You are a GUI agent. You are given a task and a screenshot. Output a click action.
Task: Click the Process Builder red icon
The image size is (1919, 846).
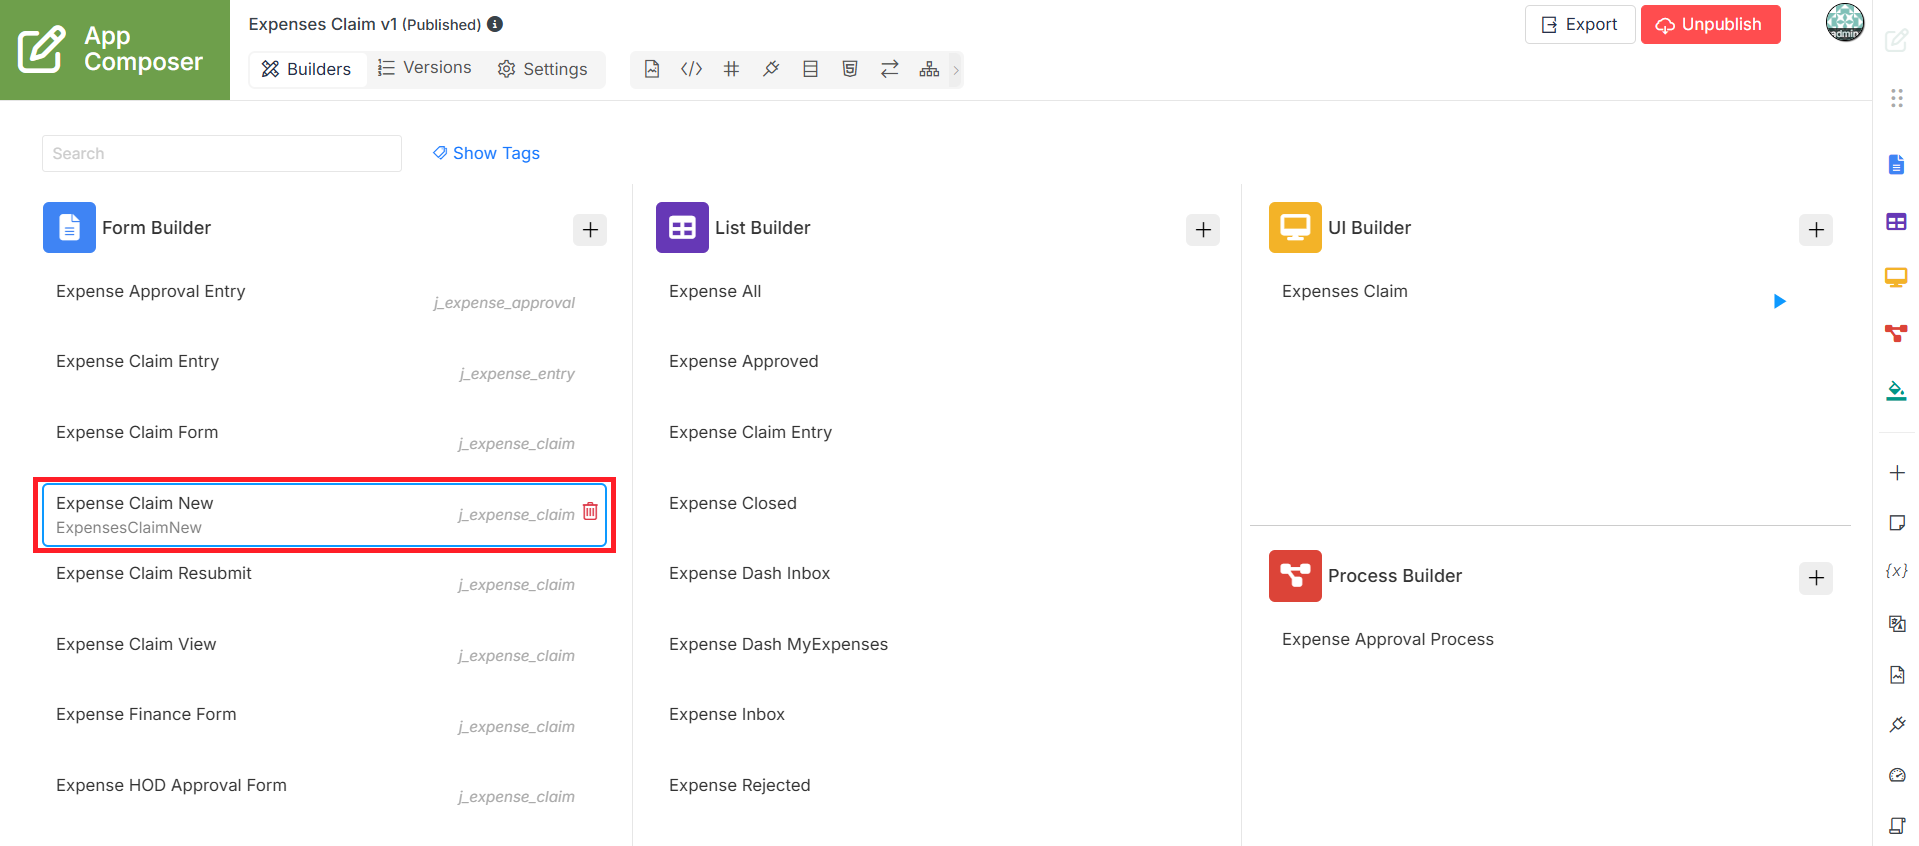1295,576
